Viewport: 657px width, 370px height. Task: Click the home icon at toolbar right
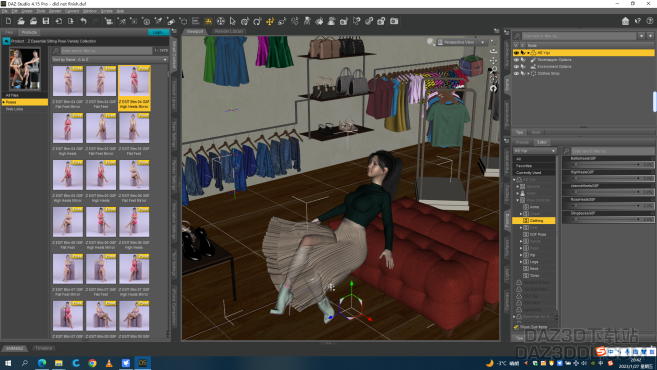pos(625,21)
